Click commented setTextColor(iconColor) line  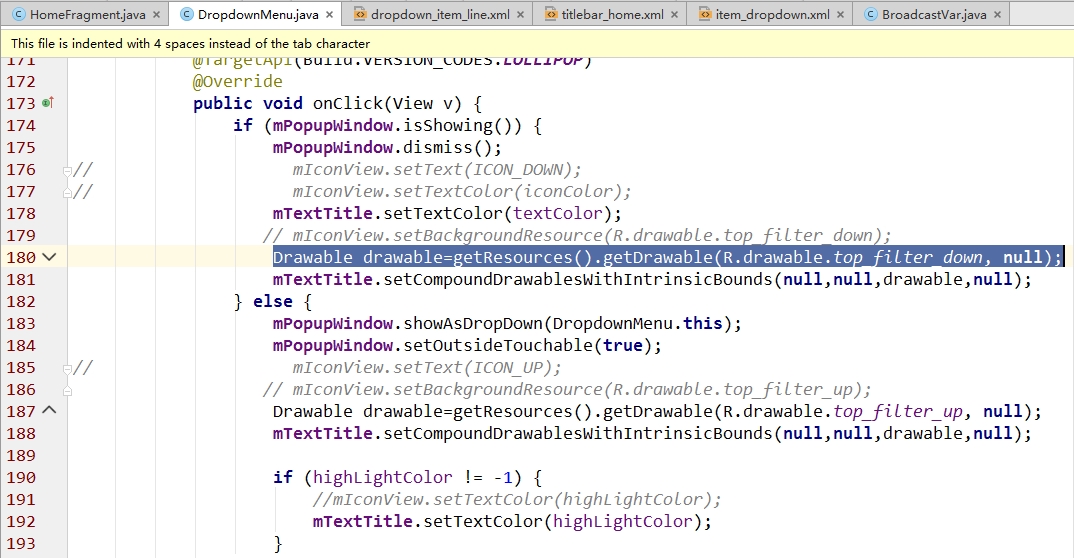[462, 191]
